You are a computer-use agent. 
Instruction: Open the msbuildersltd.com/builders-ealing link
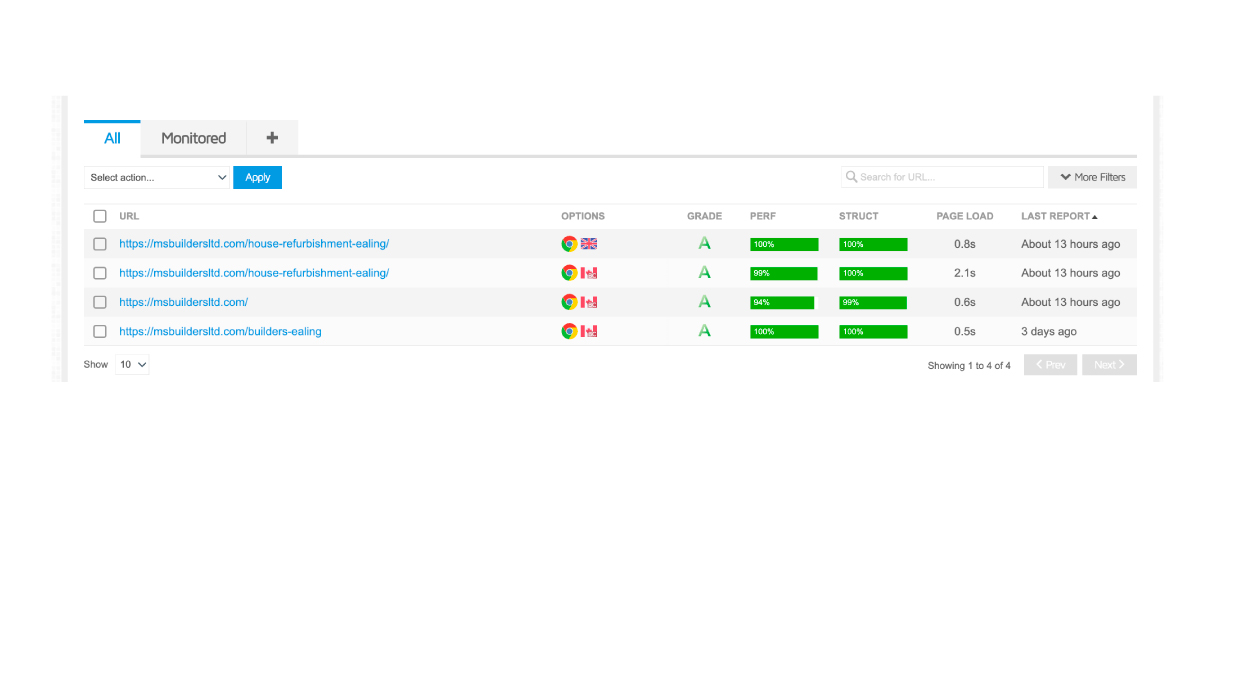click(220, 331)
